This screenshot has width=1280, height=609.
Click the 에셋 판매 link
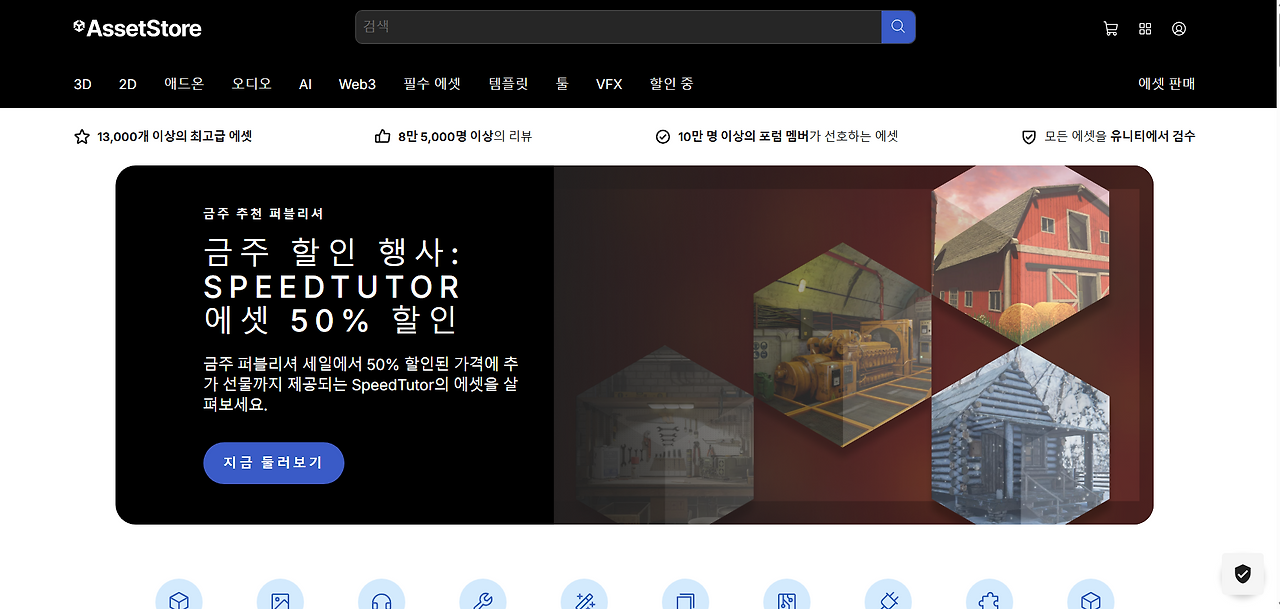(x=1166, y=84)
